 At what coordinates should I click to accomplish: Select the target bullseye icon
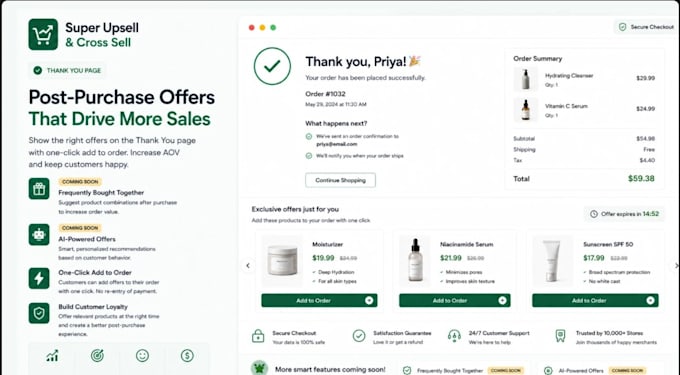(97, 356)
